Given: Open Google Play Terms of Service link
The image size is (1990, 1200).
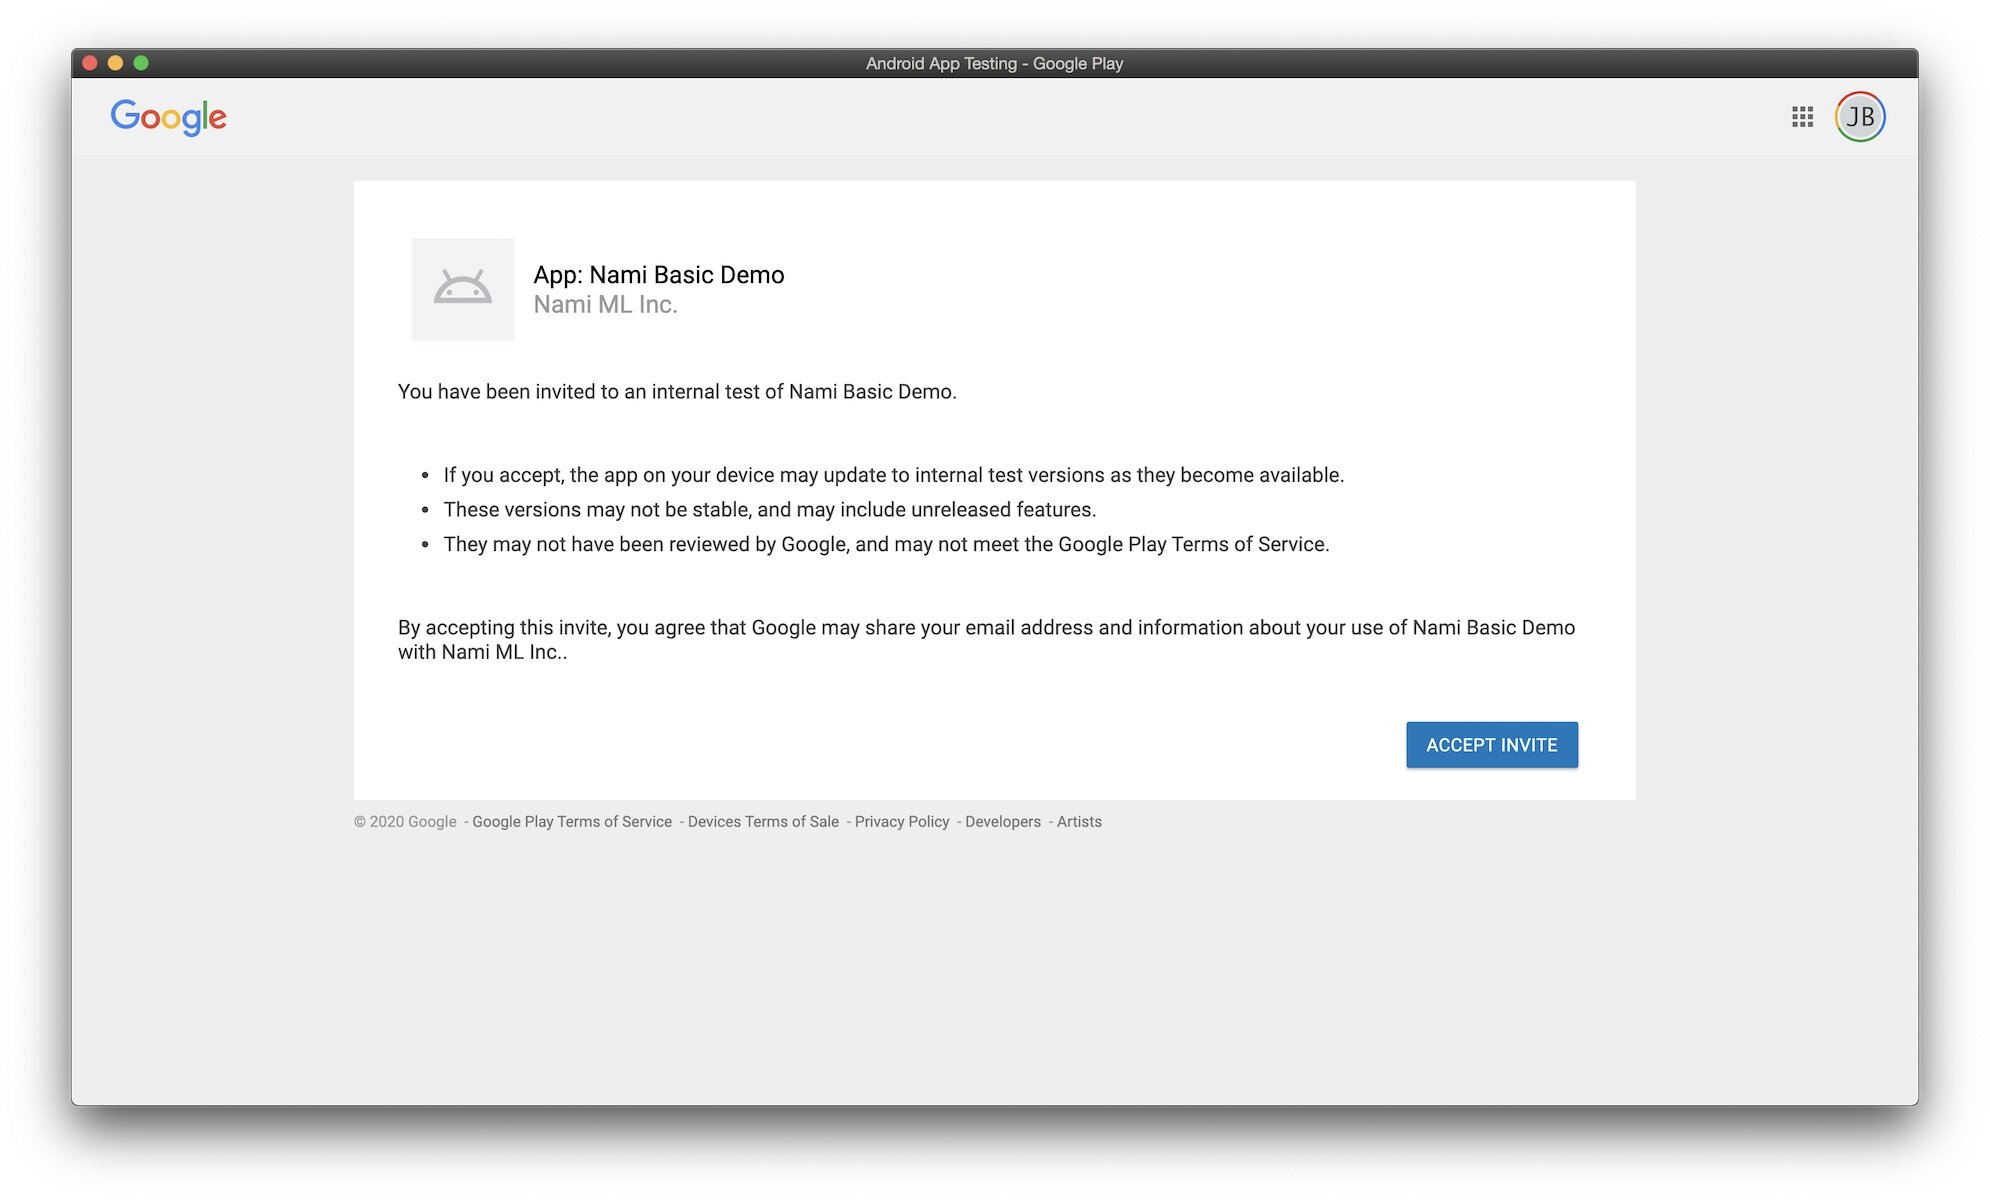Looking at the screenshot, I should [x=572, y=822].
